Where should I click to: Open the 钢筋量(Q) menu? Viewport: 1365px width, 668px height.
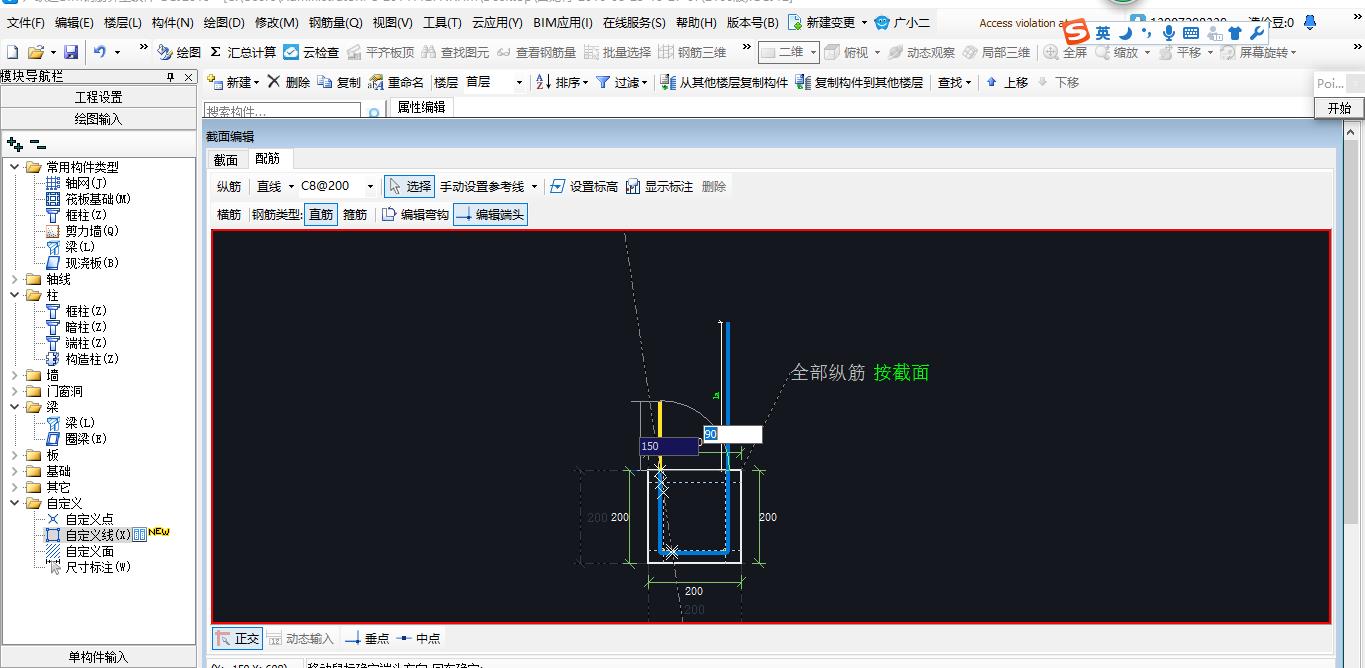pyautogui.click(x=335, y=22)
